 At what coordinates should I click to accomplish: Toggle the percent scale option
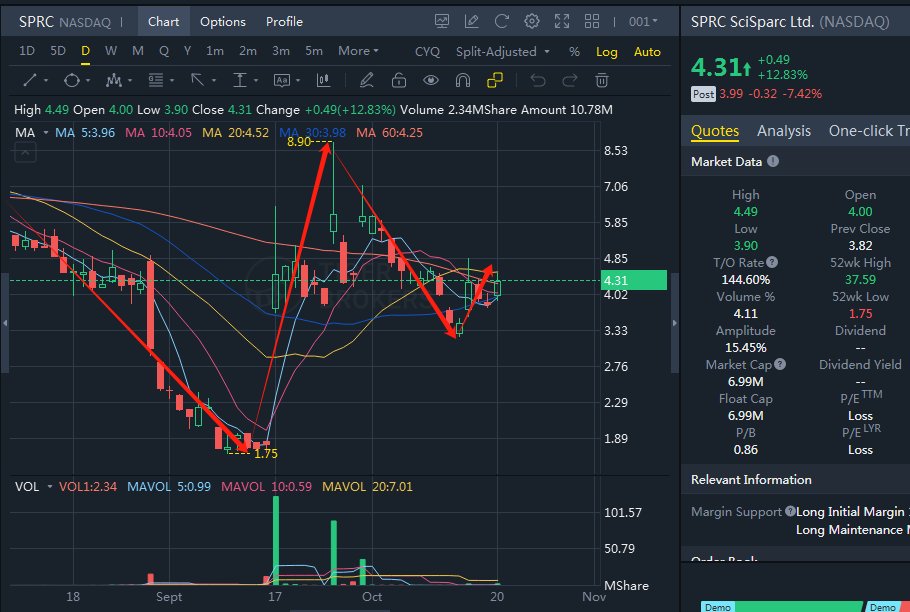[x=574, y=52]
